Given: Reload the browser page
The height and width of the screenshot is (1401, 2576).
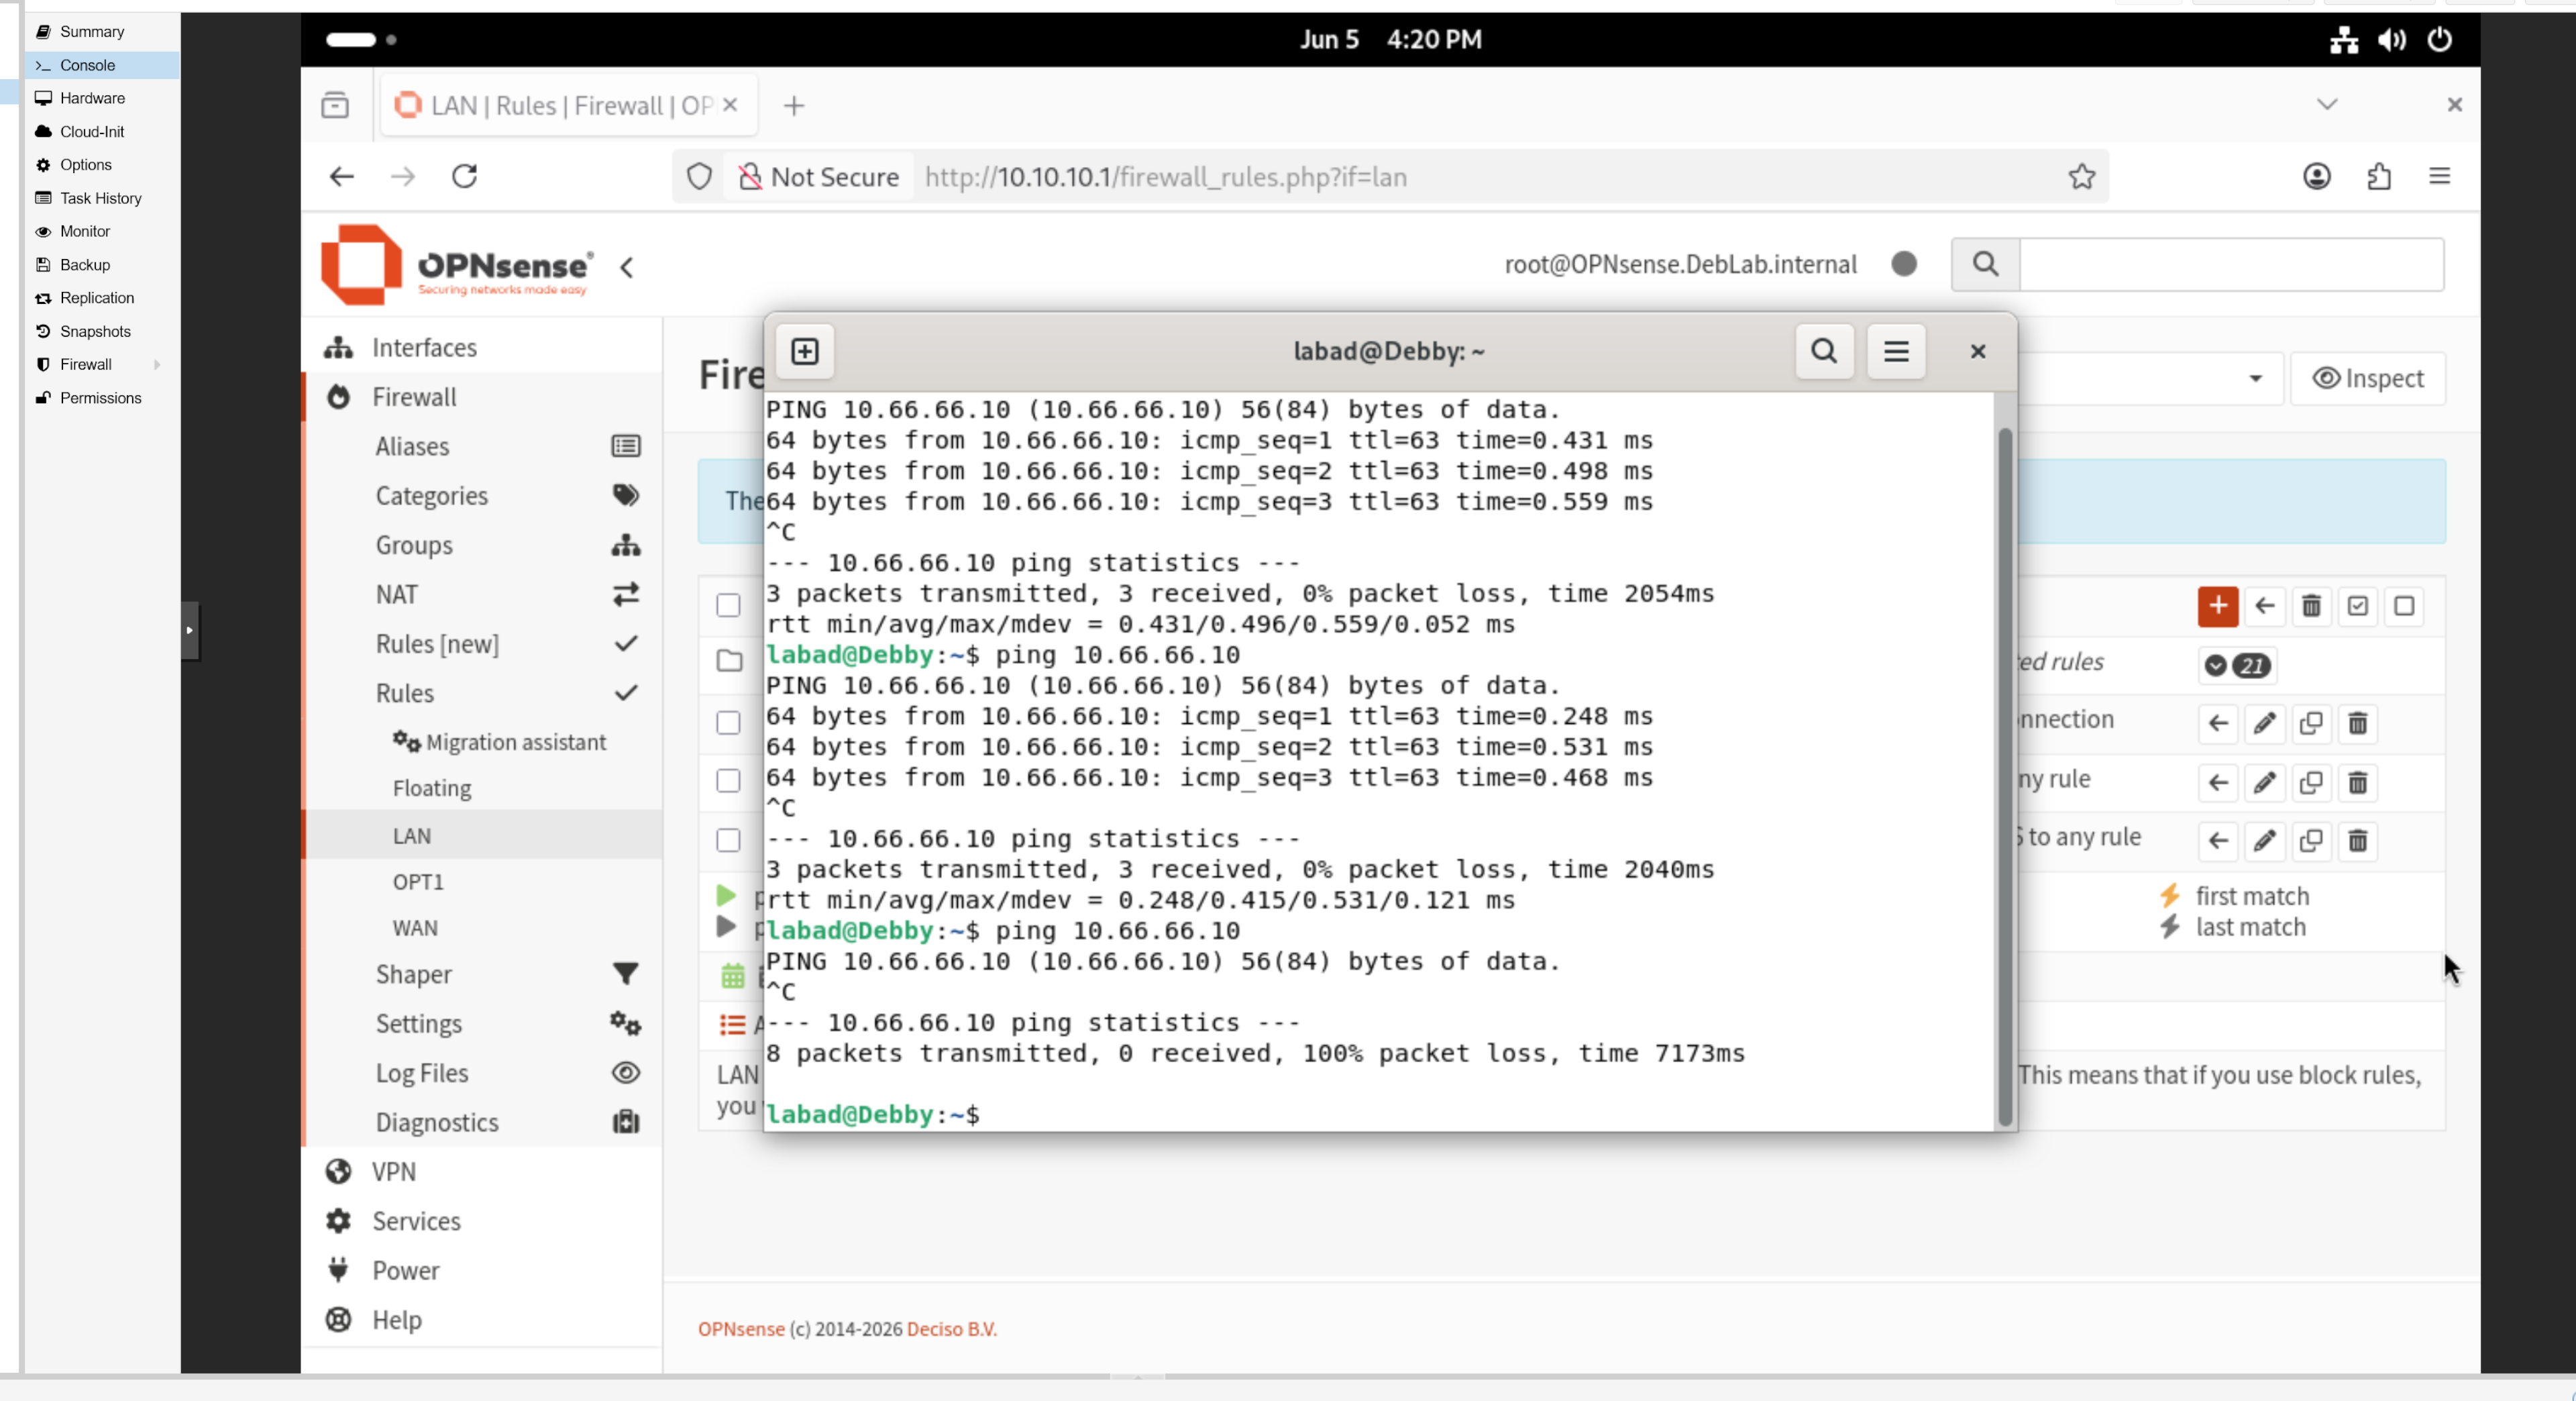Looking at the screenshot, I should (465, 177).
